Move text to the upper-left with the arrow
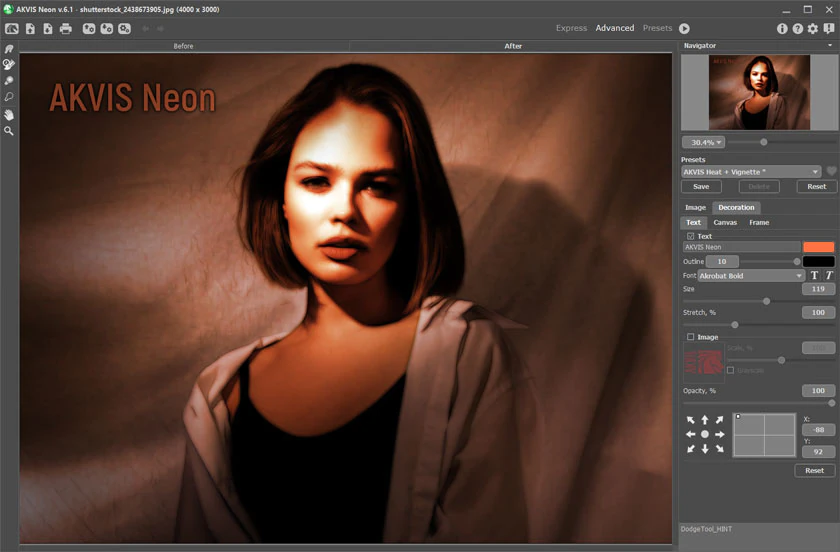 691,420
